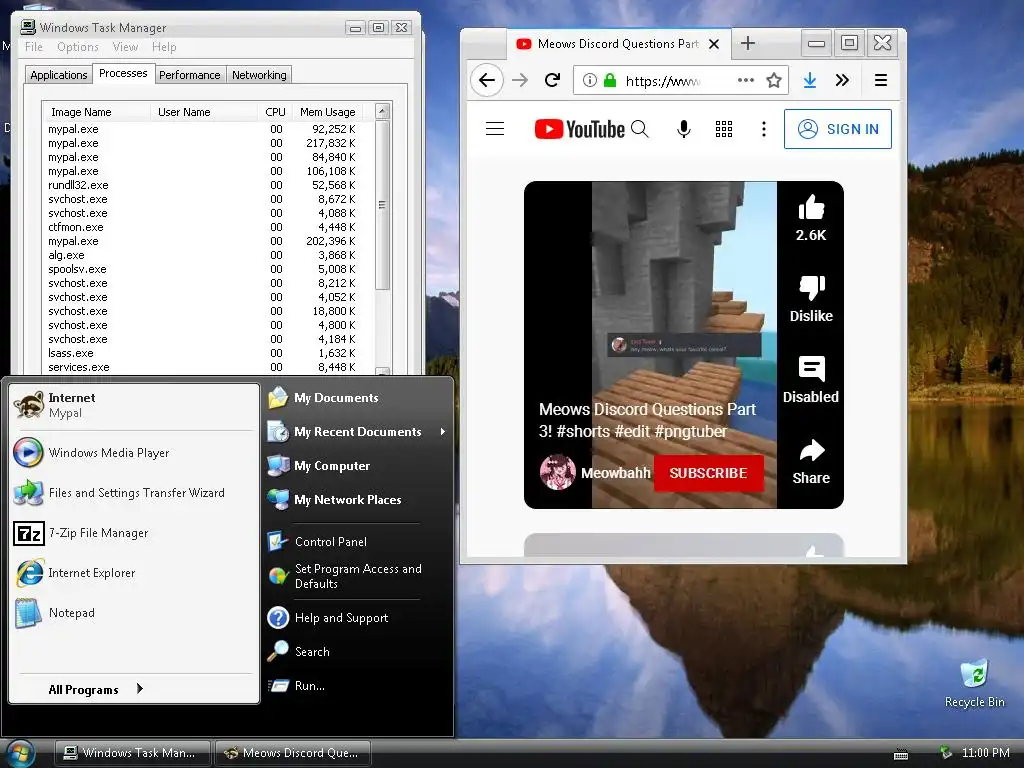Click the browser forward arrow

520,80
